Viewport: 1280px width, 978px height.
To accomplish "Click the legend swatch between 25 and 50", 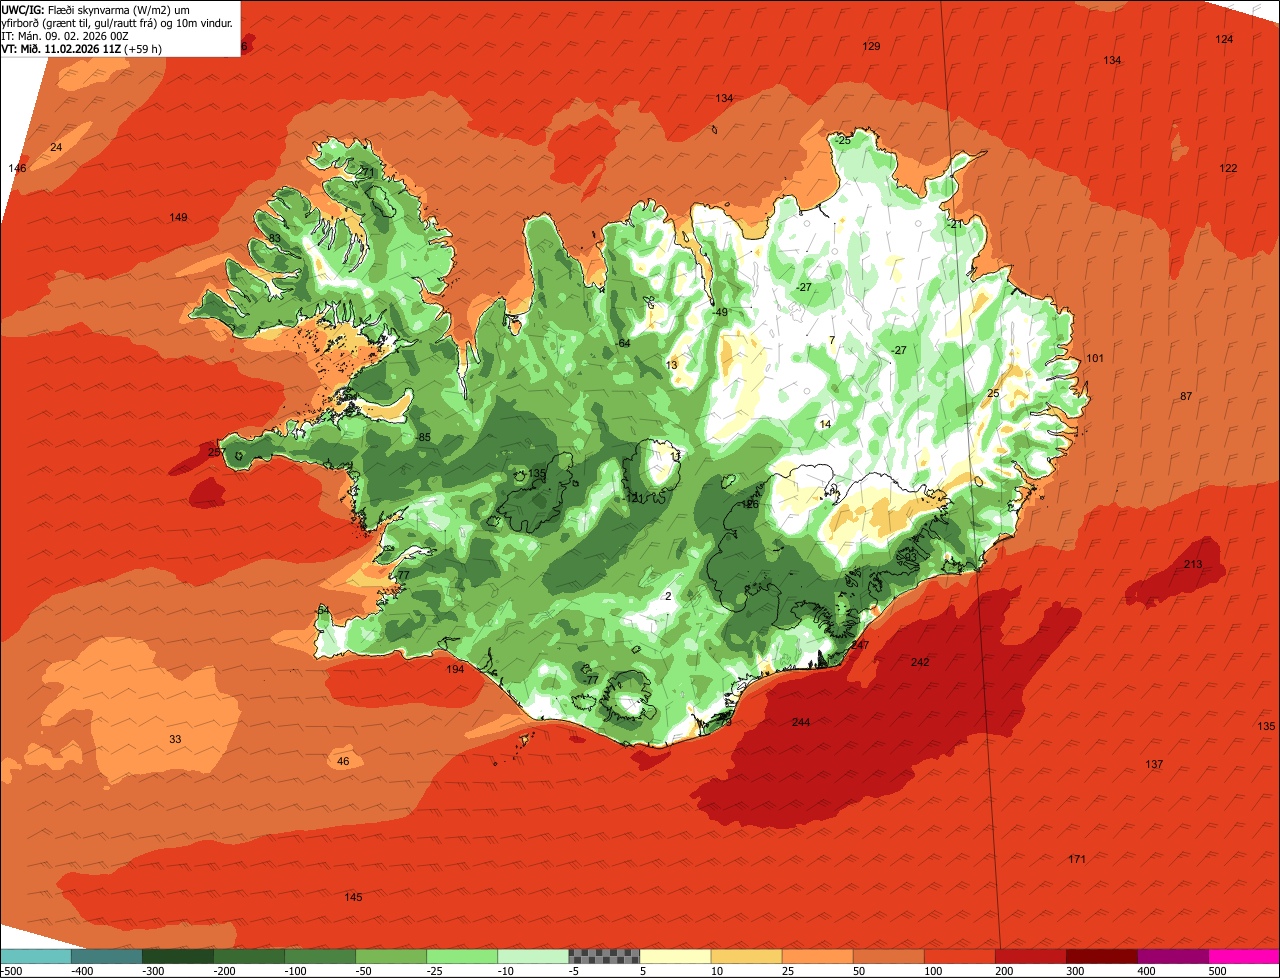I will (x=817, y=956).
